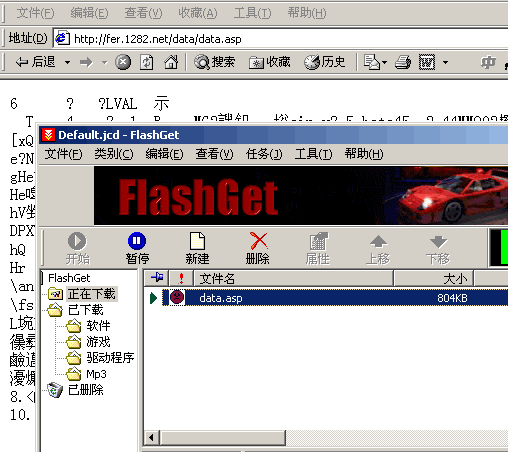Open IE 工具(T) menu

click(x=252, y=13)
